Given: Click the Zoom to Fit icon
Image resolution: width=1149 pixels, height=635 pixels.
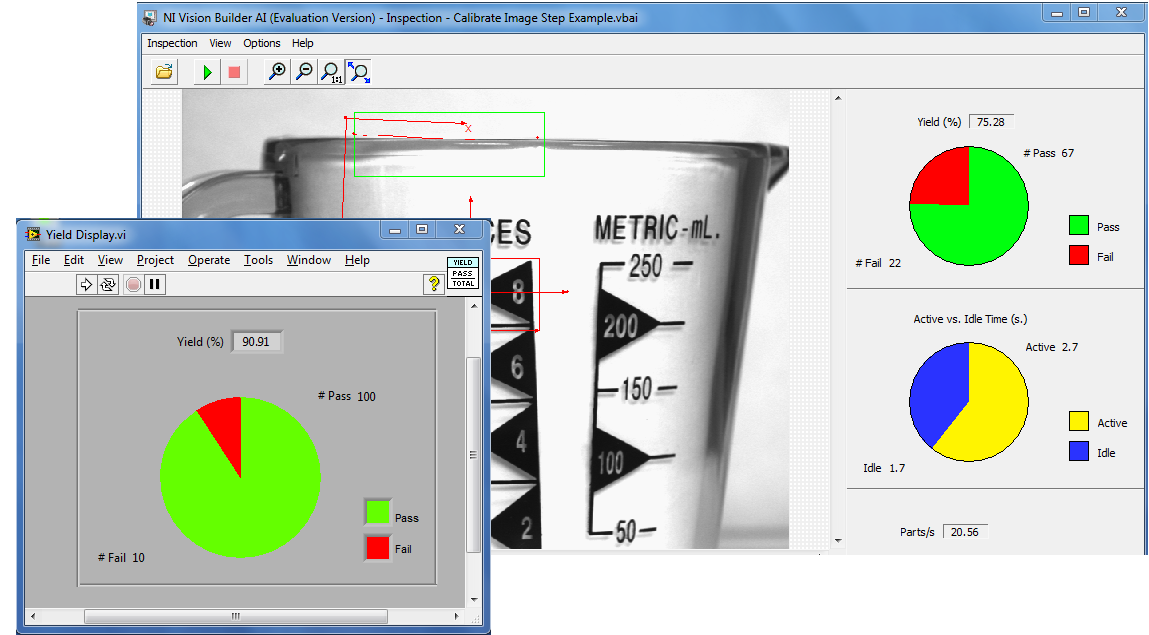Looking at the screenshot, I should tap(358, 72).
